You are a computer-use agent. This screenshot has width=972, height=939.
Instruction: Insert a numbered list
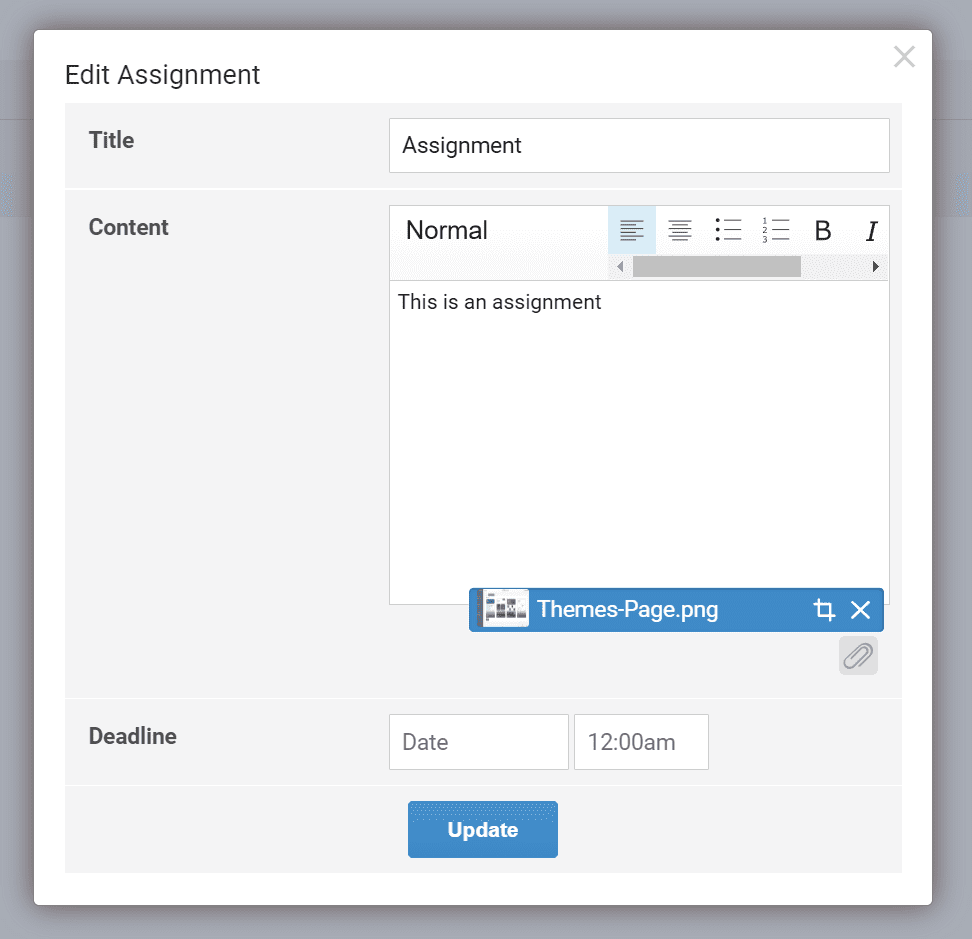pyautogui.click(x=775, y=230)
